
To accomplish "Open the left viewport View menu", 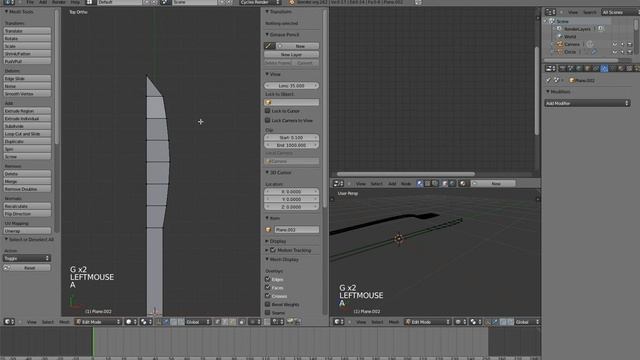I will click(31, 322).
